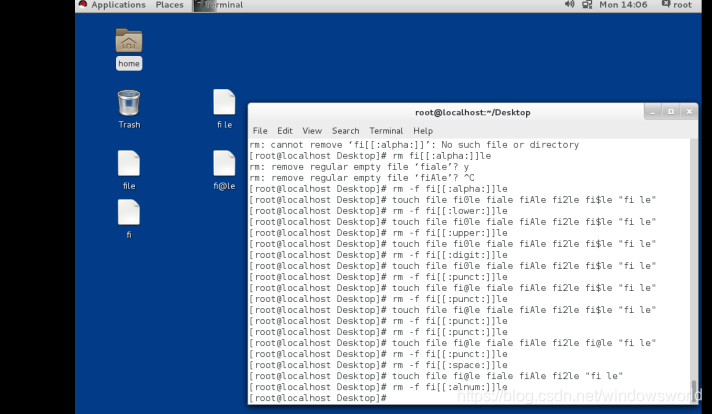This screenshot has width=712, height=414.
Task: Click the clock showing Mon 14:06
Action: tap(623, 5)
